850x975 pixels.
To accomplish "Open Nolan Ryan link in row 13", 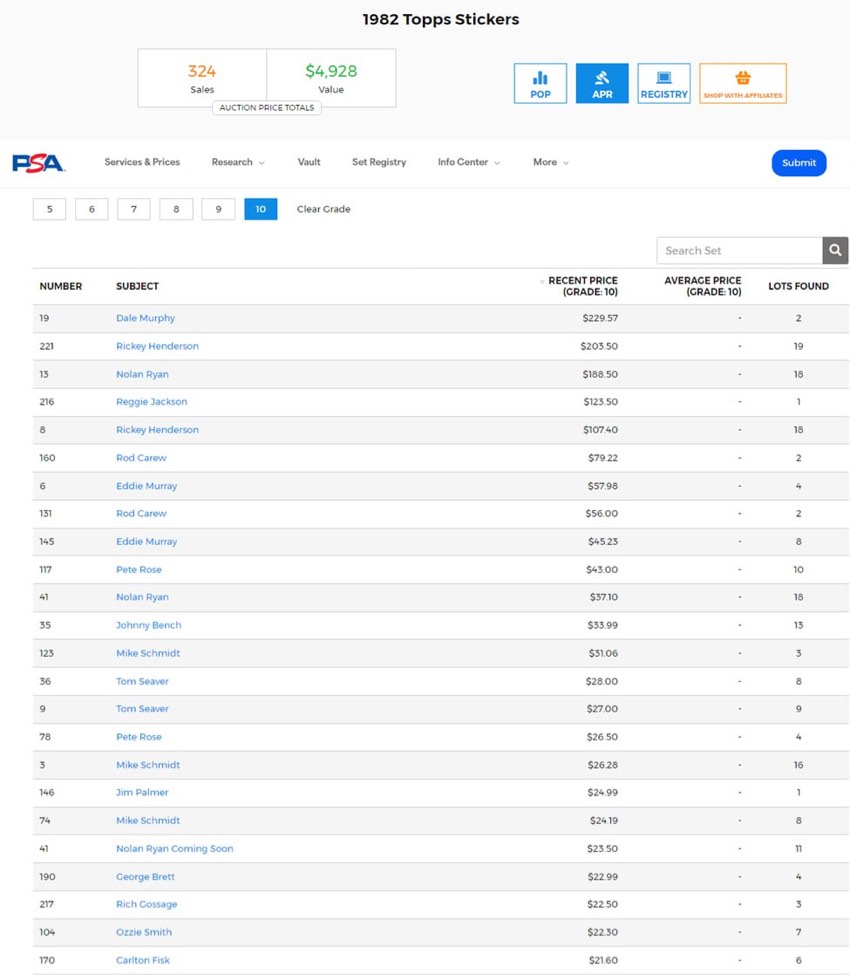I will click(x=142, y=374).
